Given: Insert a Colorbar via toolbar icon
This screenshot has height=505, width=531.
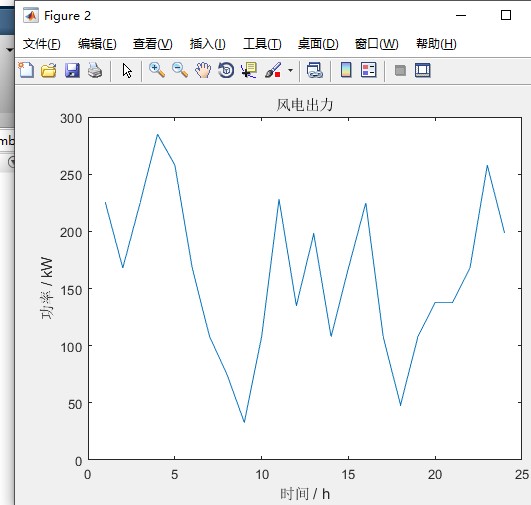Looking at the screenshot, I should click(x=346, y=70).
